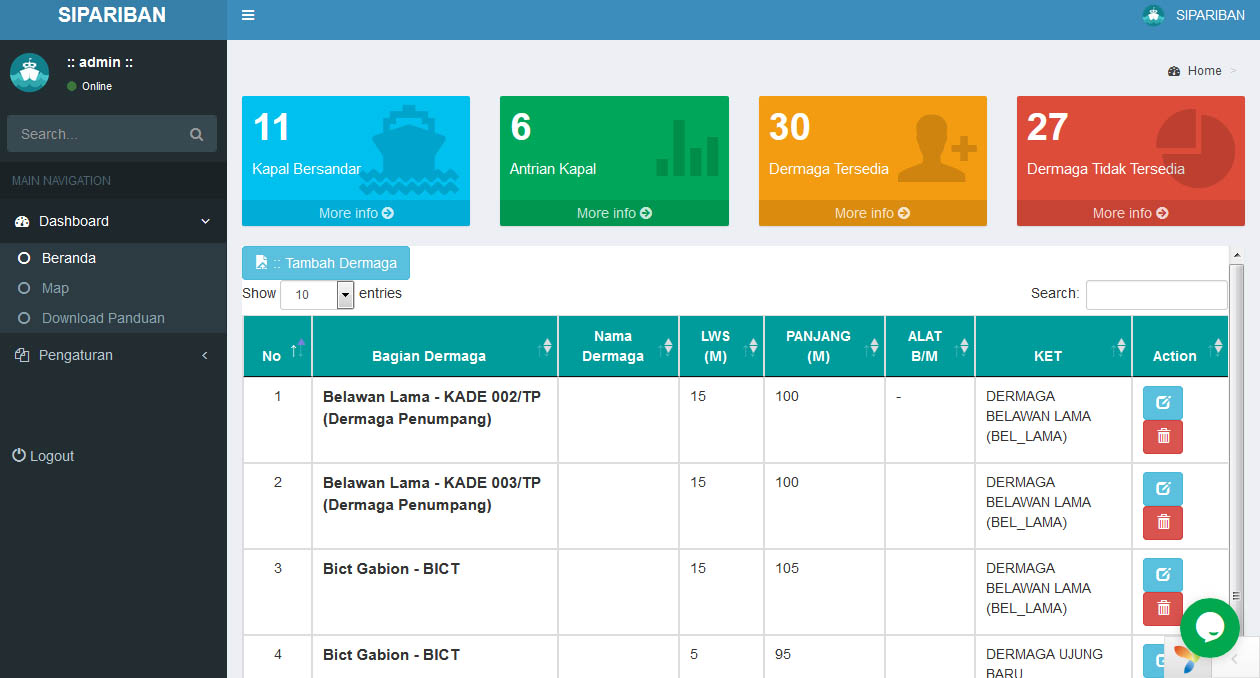Open More info under Kapal Bersandar

tap(355, 213)
